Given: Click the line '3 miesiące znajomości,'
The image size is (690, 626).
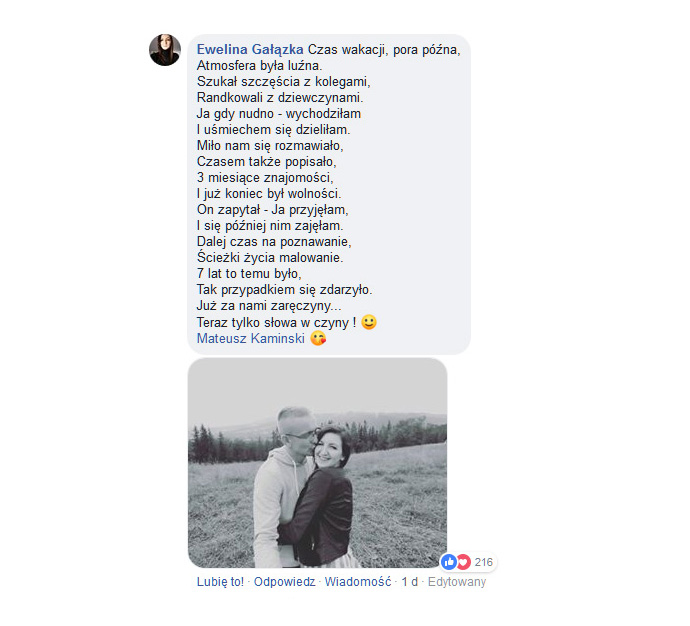Looking at the screenshot, I should click(265, 178).
